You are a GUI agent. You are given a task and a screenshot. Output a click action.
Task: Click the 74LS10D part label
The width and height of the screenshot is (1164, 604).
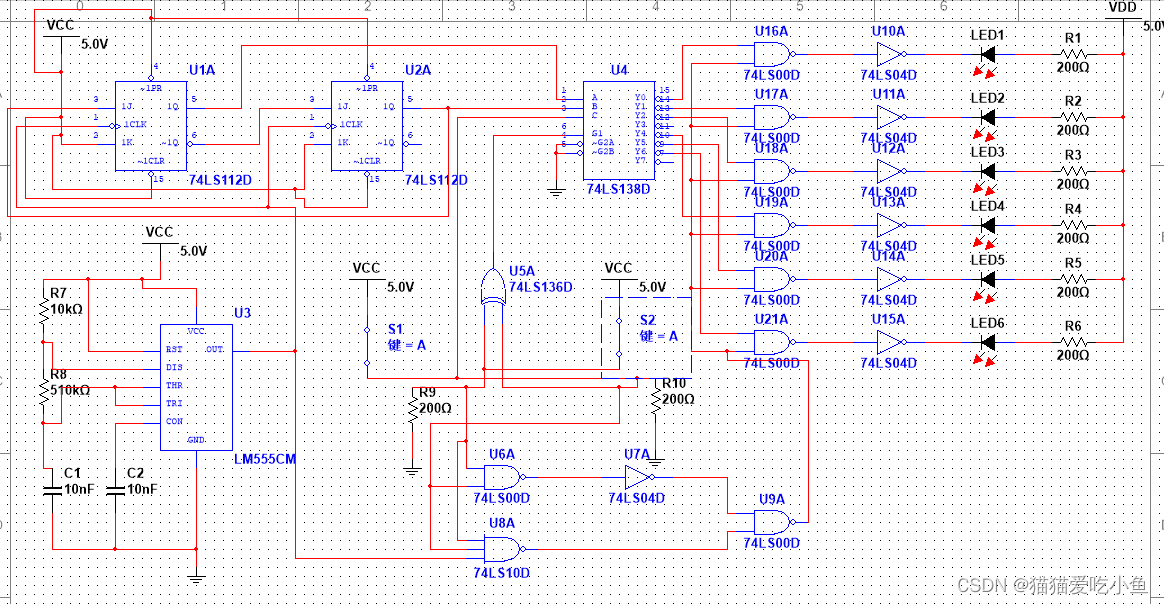point(502,573)
